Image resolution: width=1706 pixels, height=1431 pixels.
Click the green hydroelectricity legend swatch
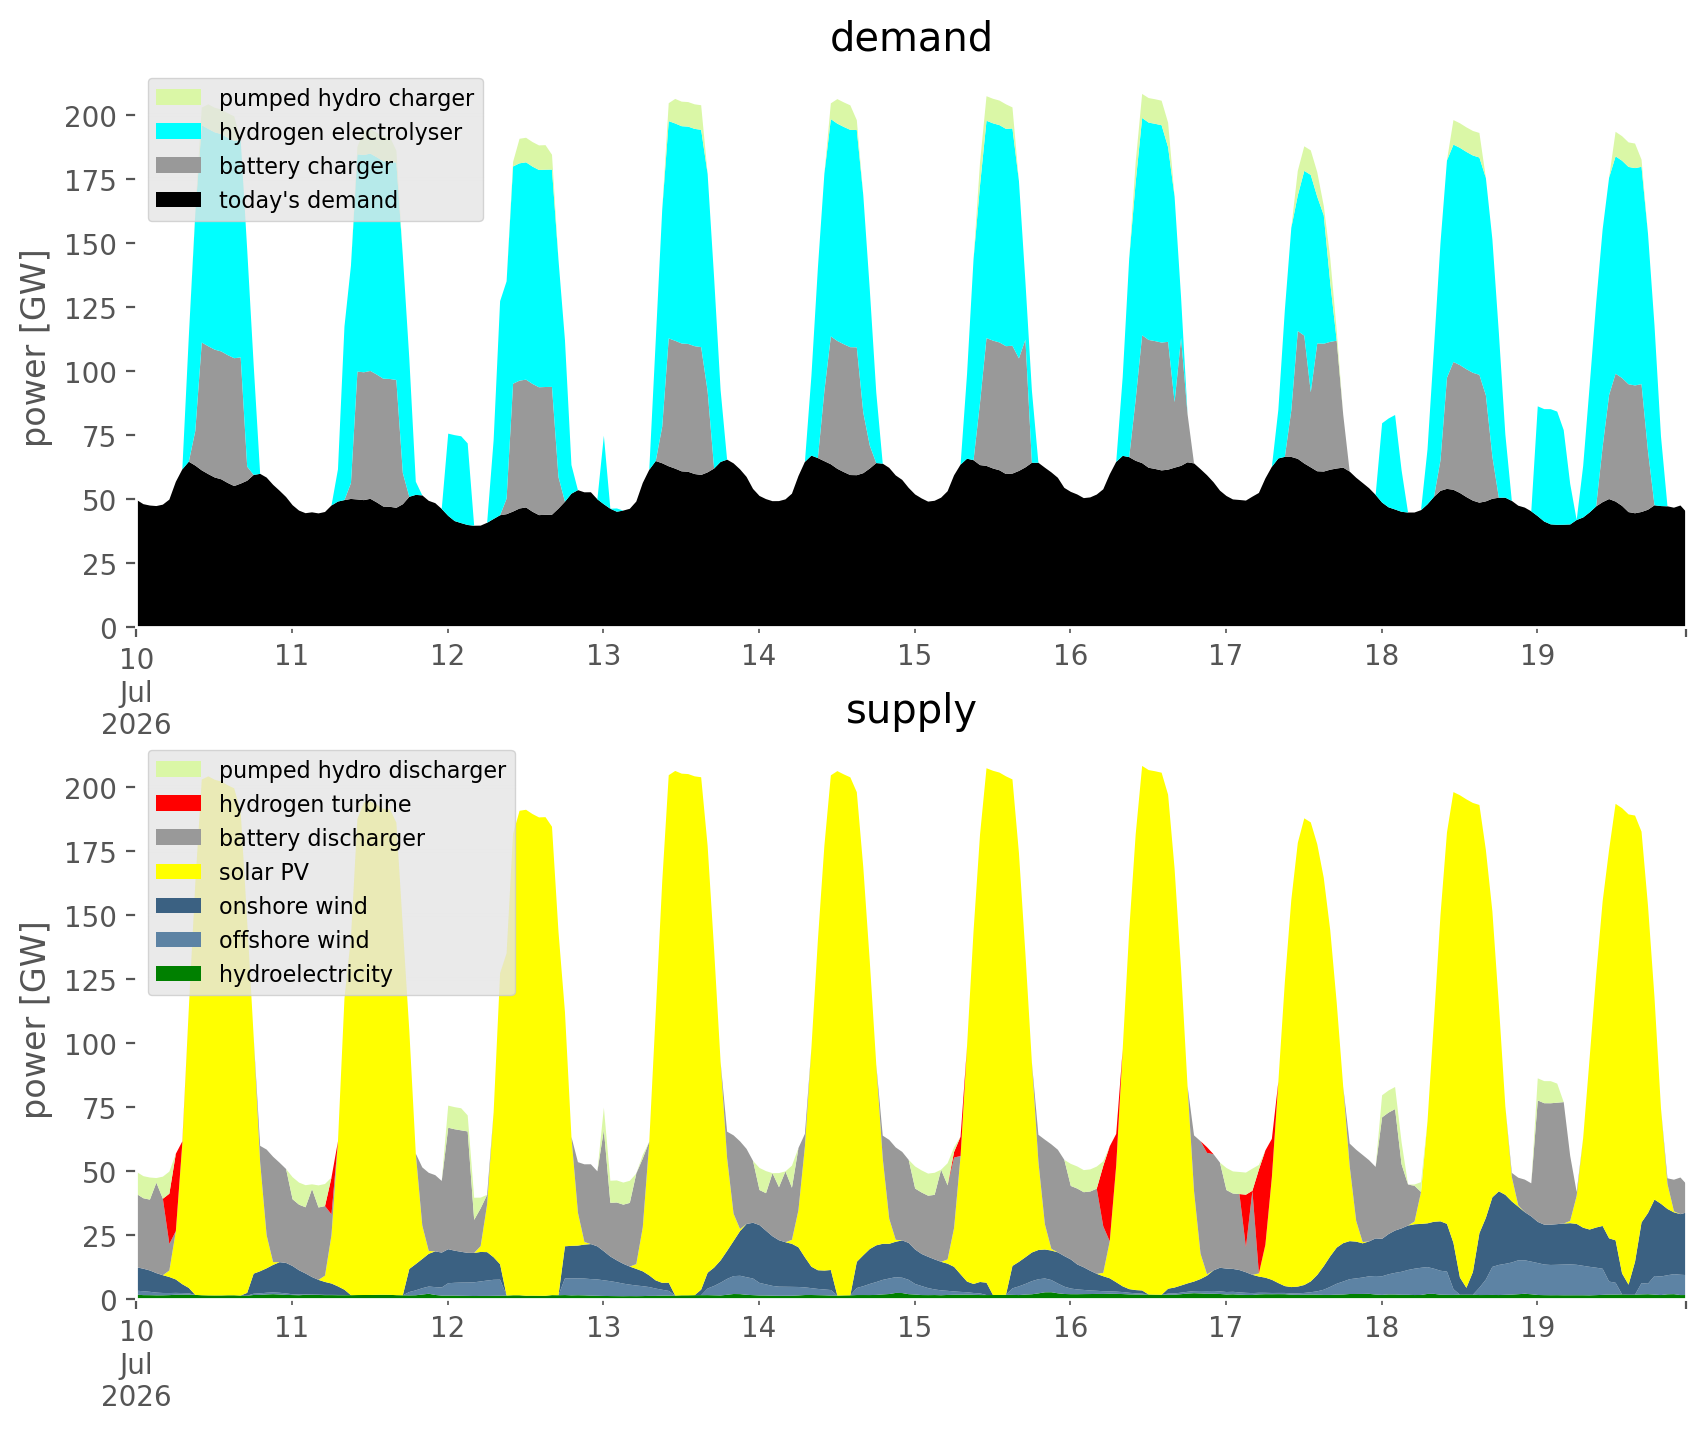(x=179, y=974)
